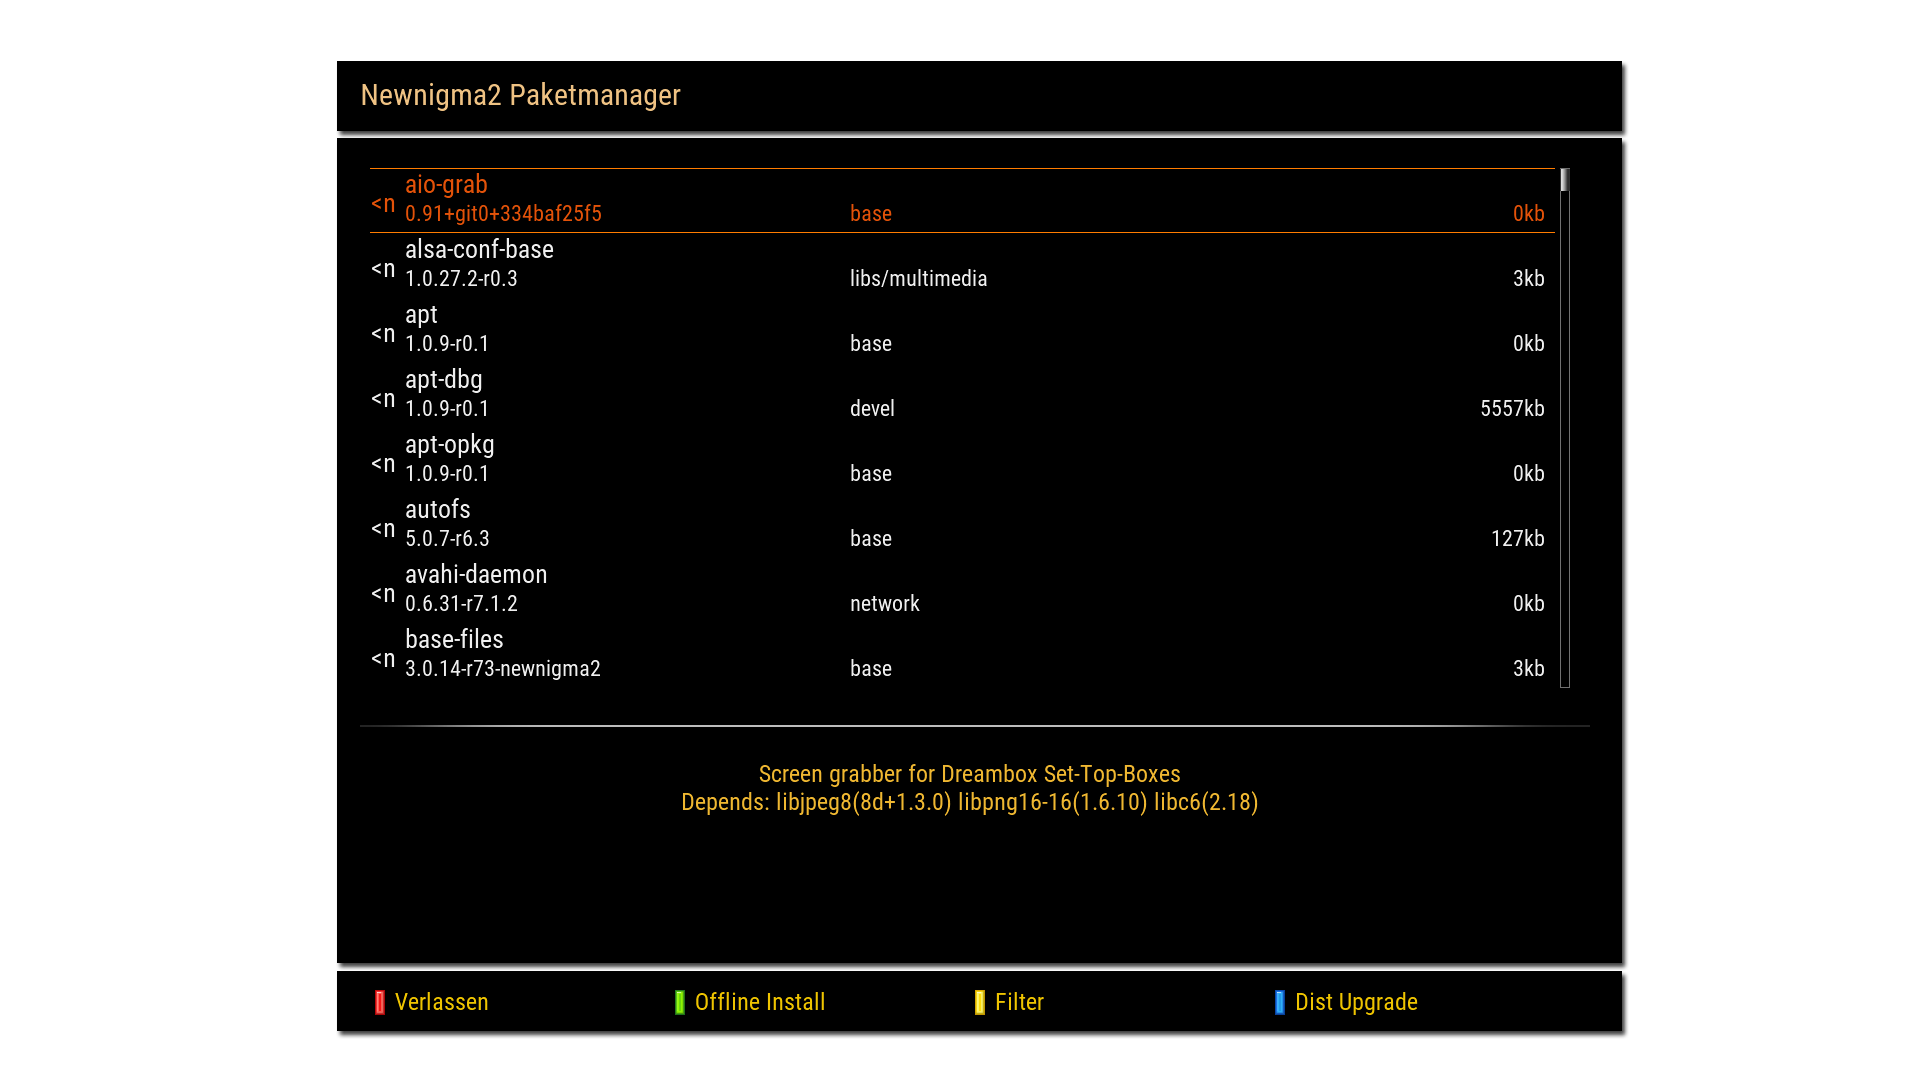This screenshot has height=1080, width=1920.
Task: Click the libs/multimedia category of alsa-conf-base
Action: click(x=918, y=279)
